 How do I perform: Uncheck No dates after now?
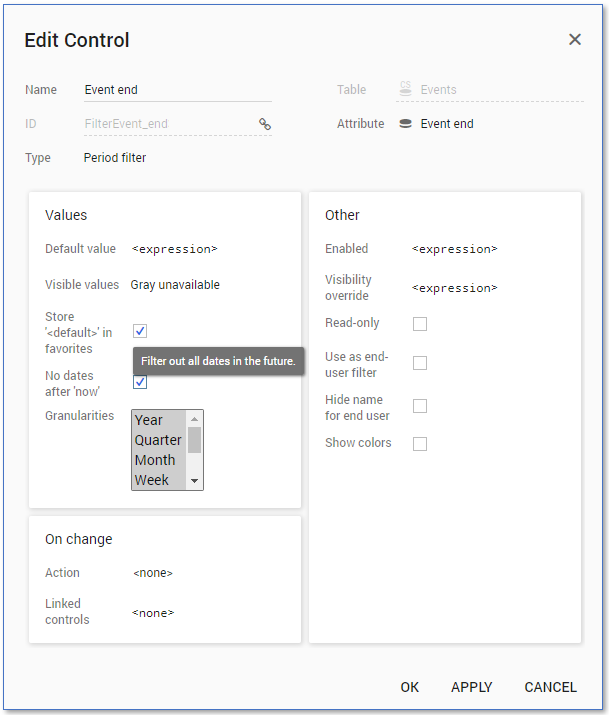pyautogui.click(x=140, y=382)
